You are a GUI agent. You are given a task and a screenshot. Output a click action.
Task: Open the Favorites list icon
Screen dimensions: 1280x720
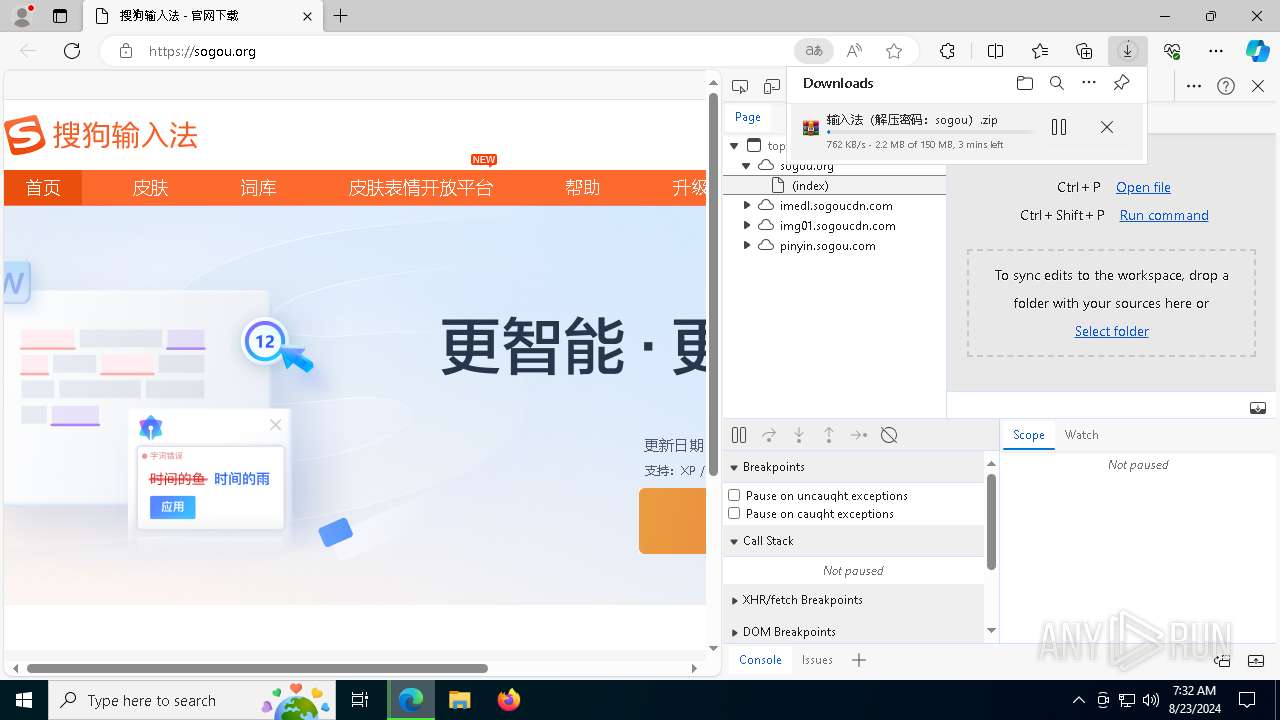(1040, 51)
